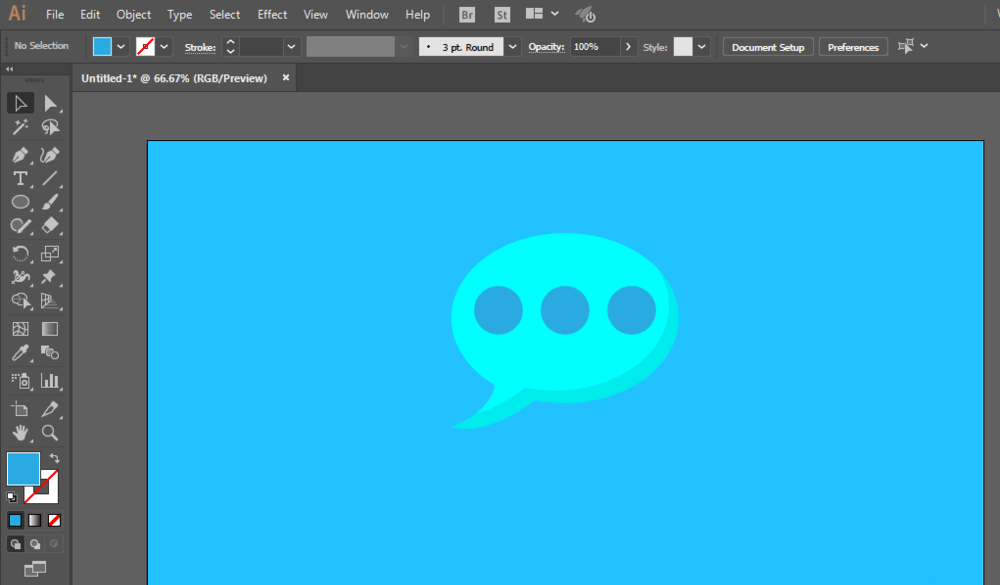Open the graphic Style dropdown
1000x585 pixels.
pyautogui.click(x=702, y=47)
